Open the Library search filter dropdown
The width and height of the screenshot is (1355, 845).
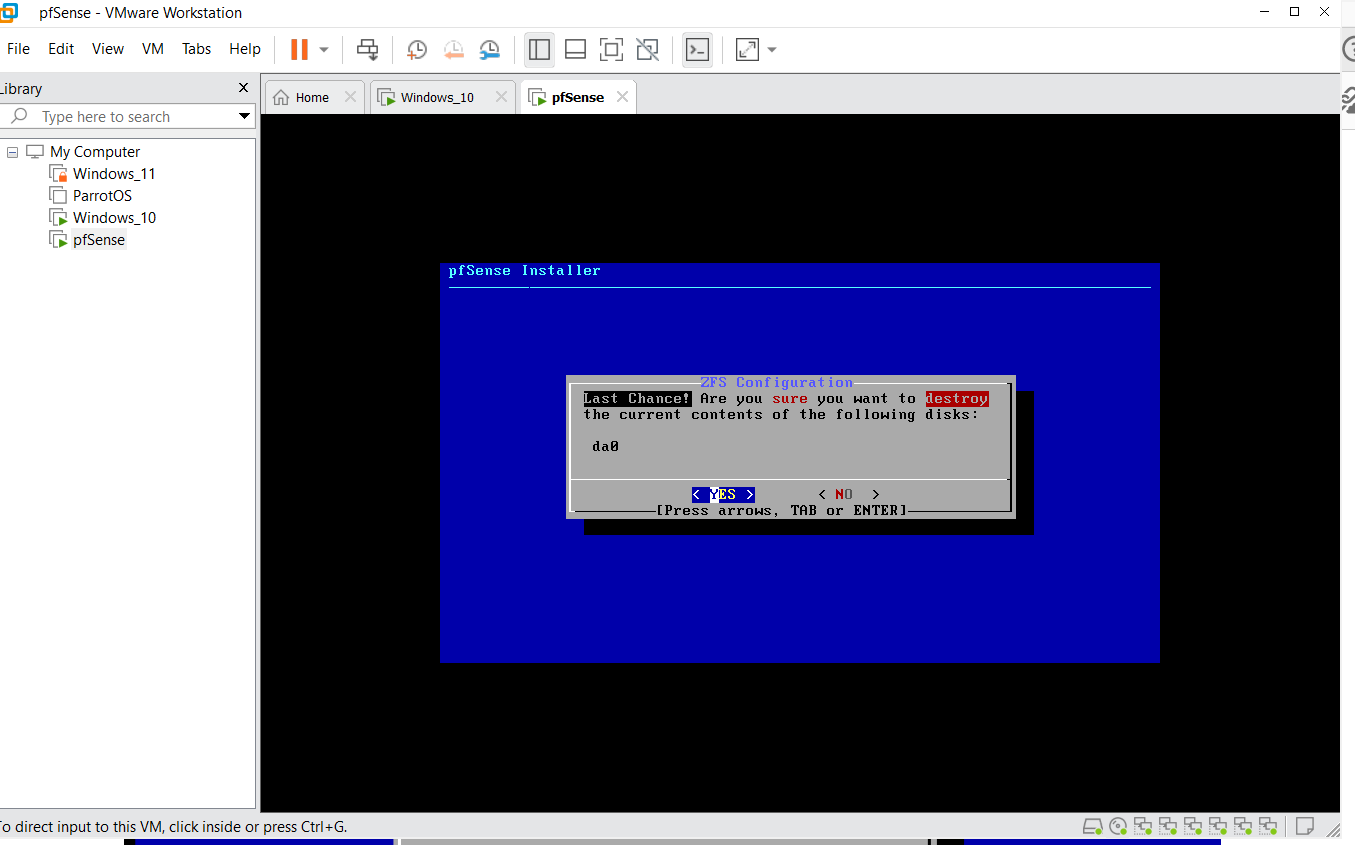(x=245, y=117)
